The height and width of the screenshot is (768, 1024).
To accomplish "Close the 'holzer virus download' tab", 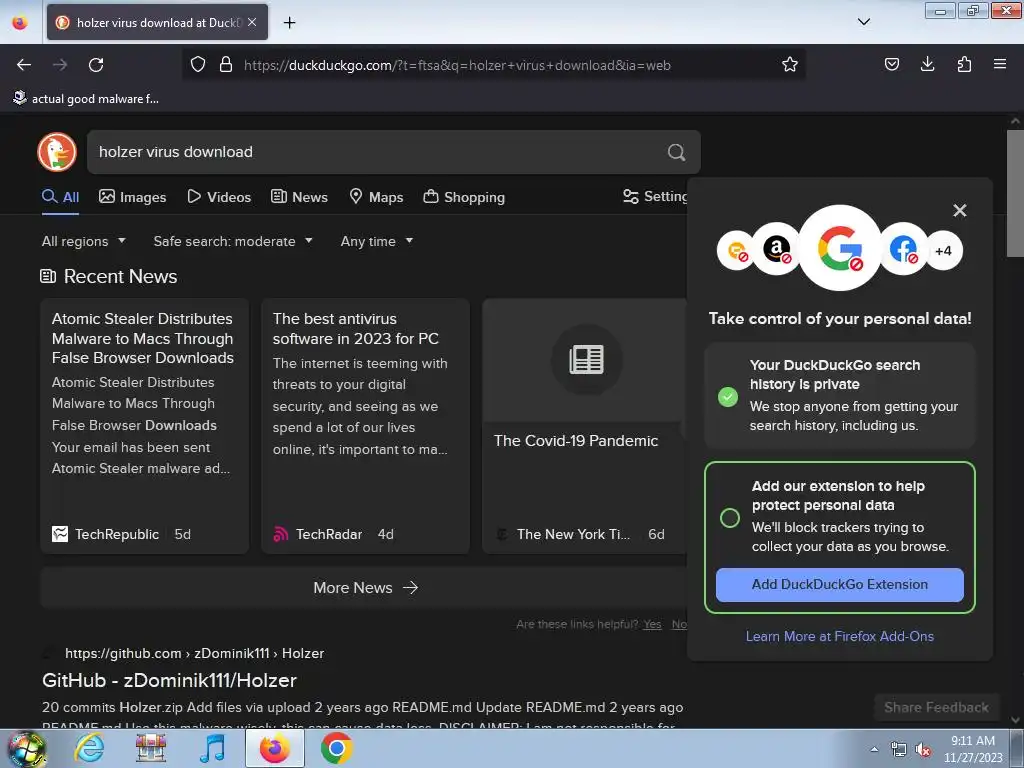I will tap(252, 22).
